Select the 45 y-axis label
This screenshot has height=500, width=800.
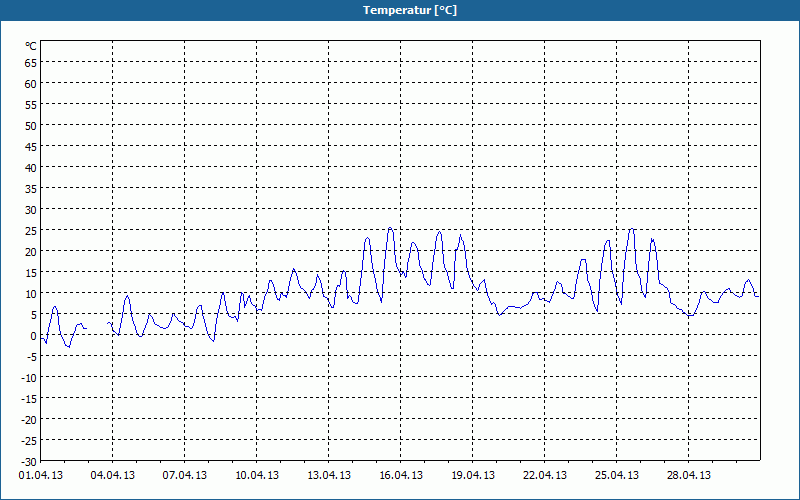pos(31,147)
